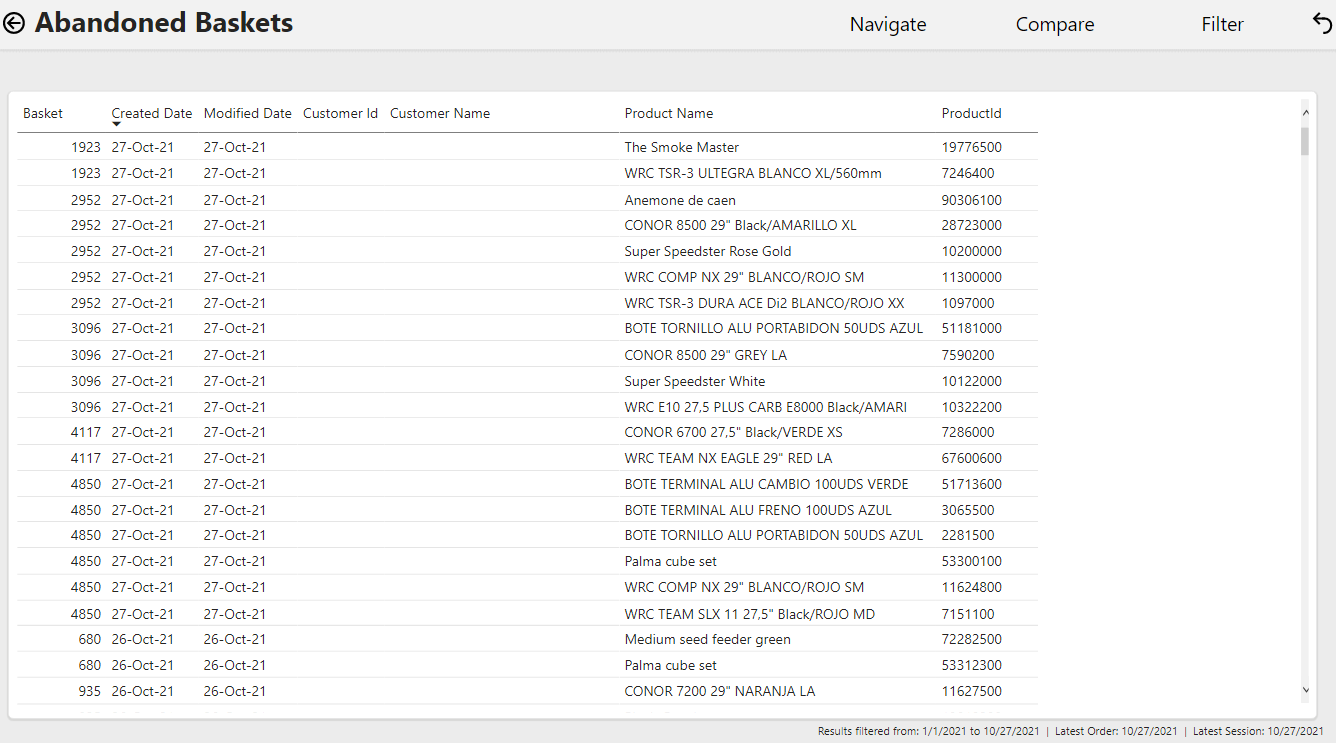The width and height of the screenshot is (1336, 743).
Task: Sort by the Product Name column header
Action: click(669, 113)
